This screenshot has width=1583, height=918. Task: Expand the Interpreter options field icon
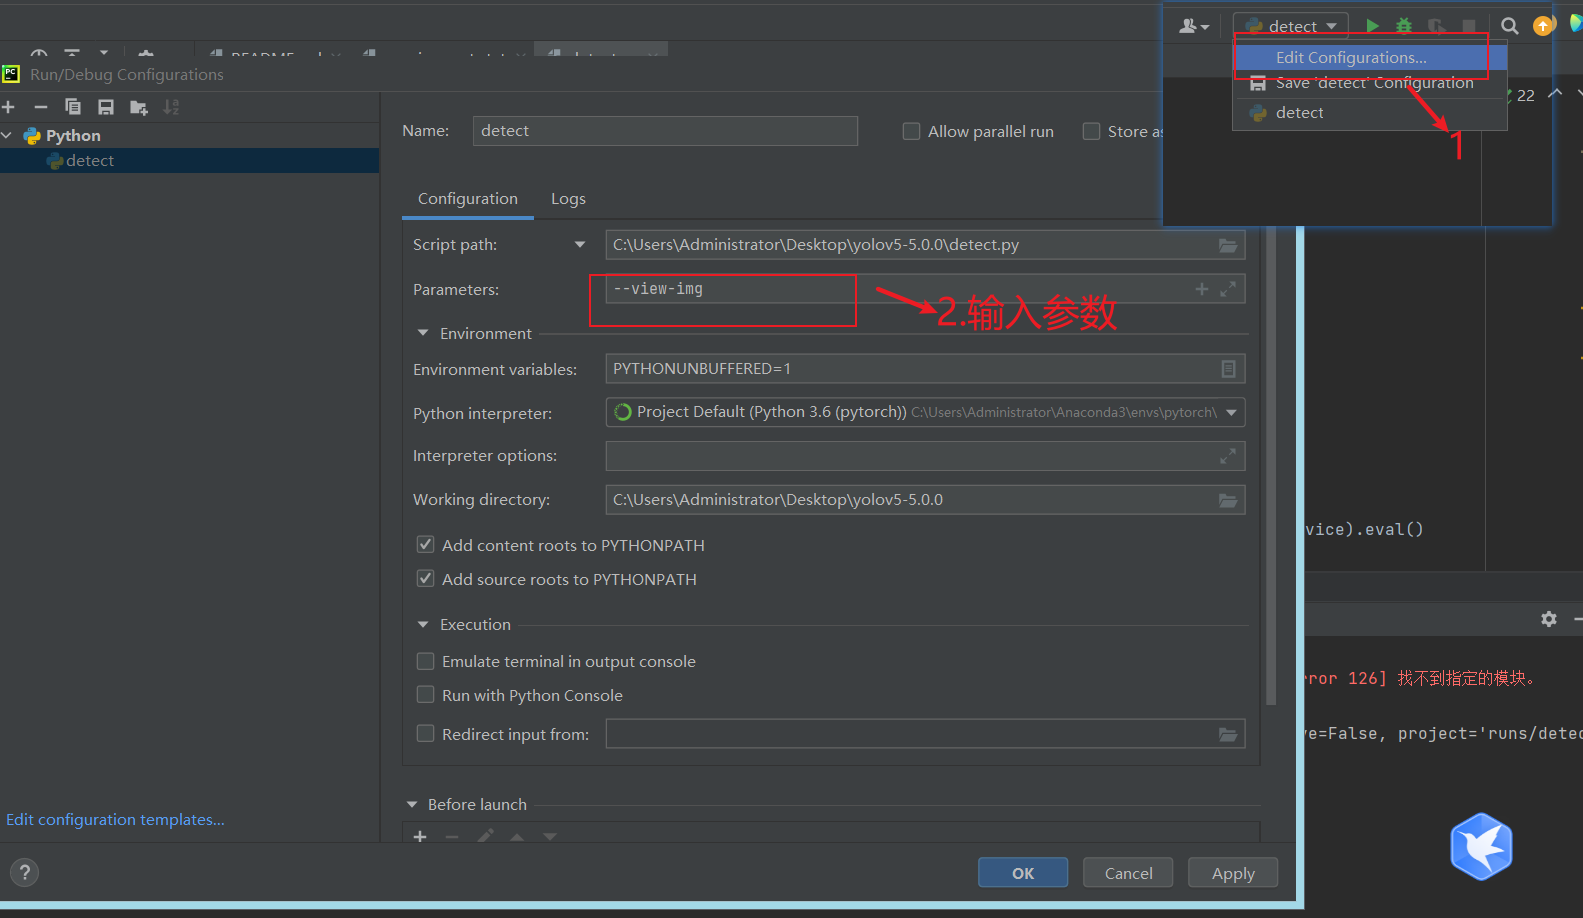tap(1228, 456)
